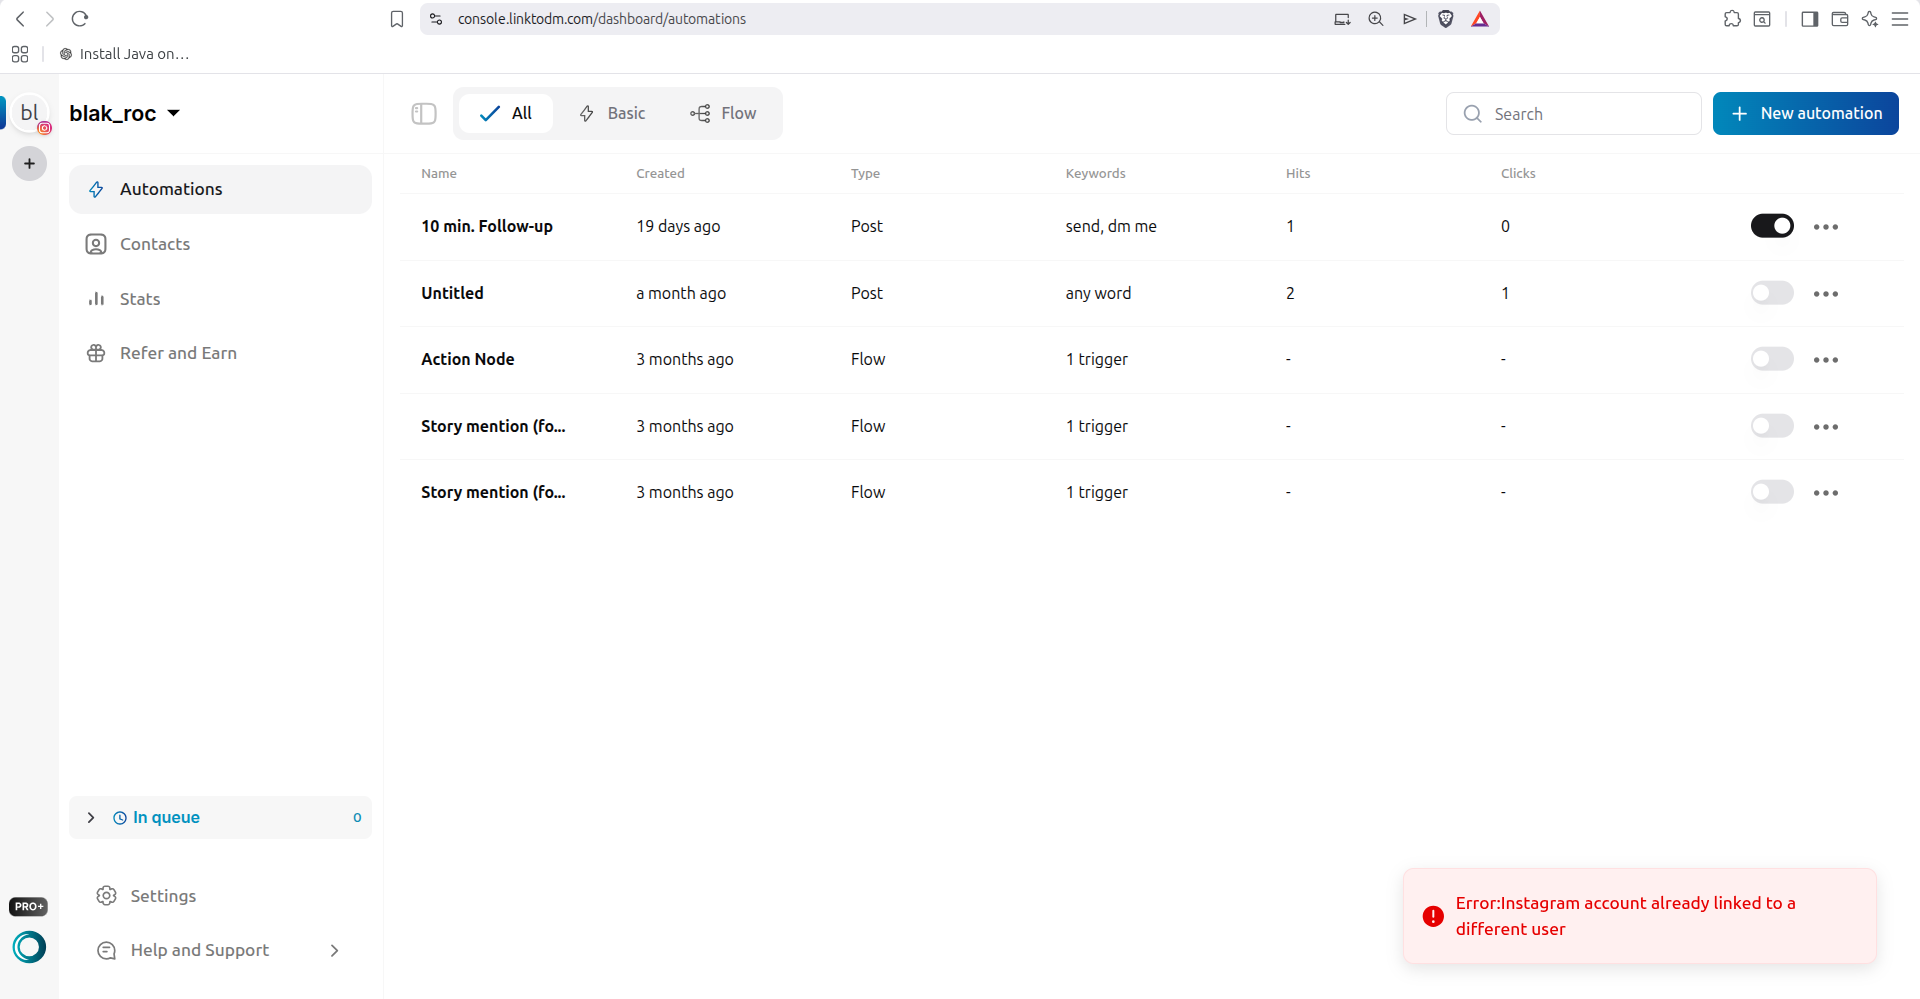Click the Brave Rewards triangle icon

pos(1480,19)
